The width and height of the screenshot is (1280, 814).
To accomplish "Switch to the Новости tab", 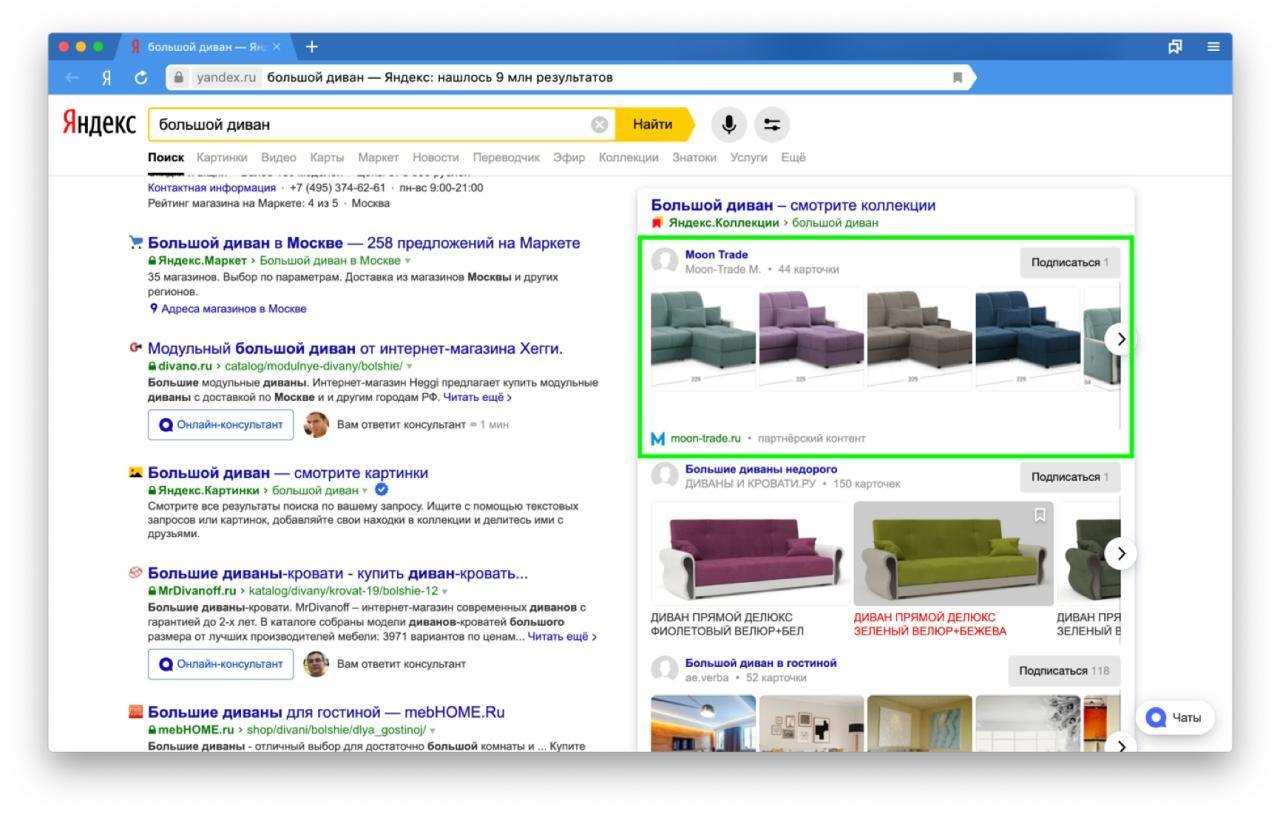I will coord(436,157).
